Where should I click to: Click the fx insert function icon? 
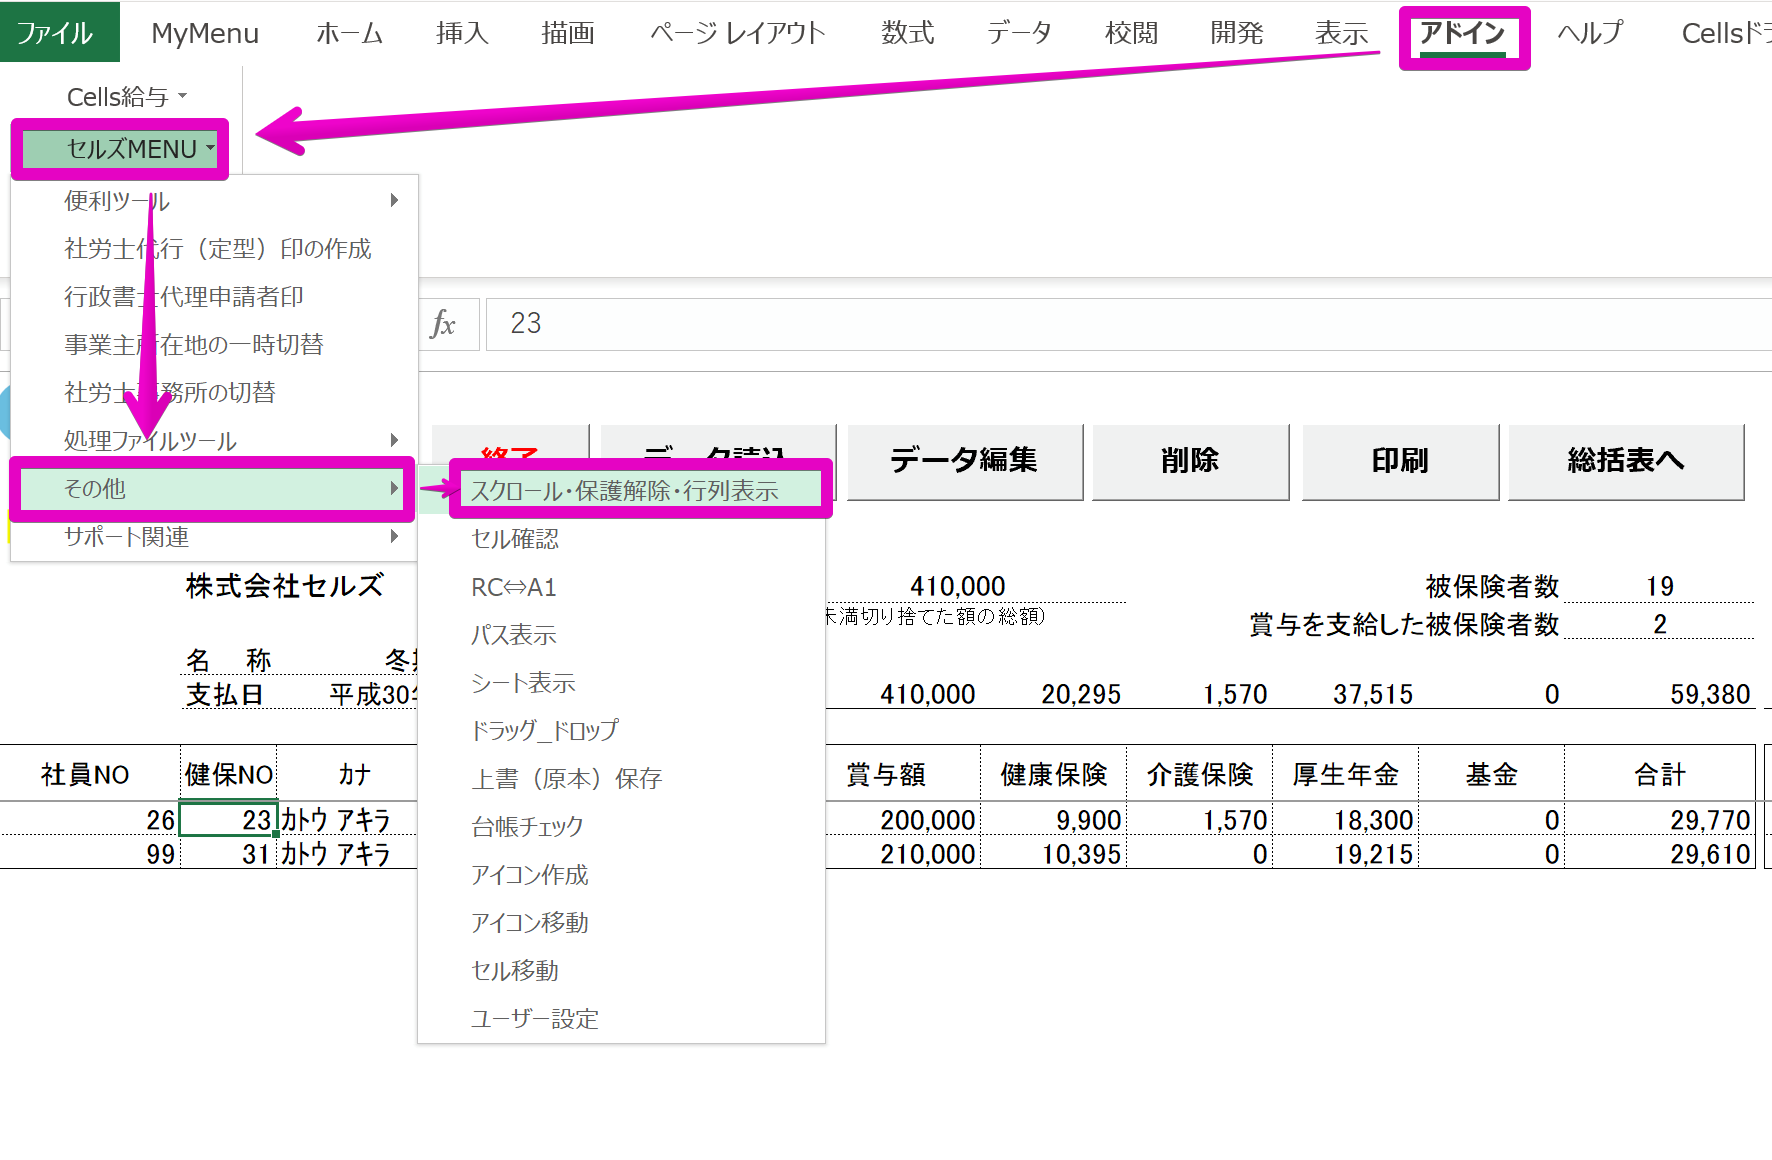pyautogui.click(x=443, y=324)
